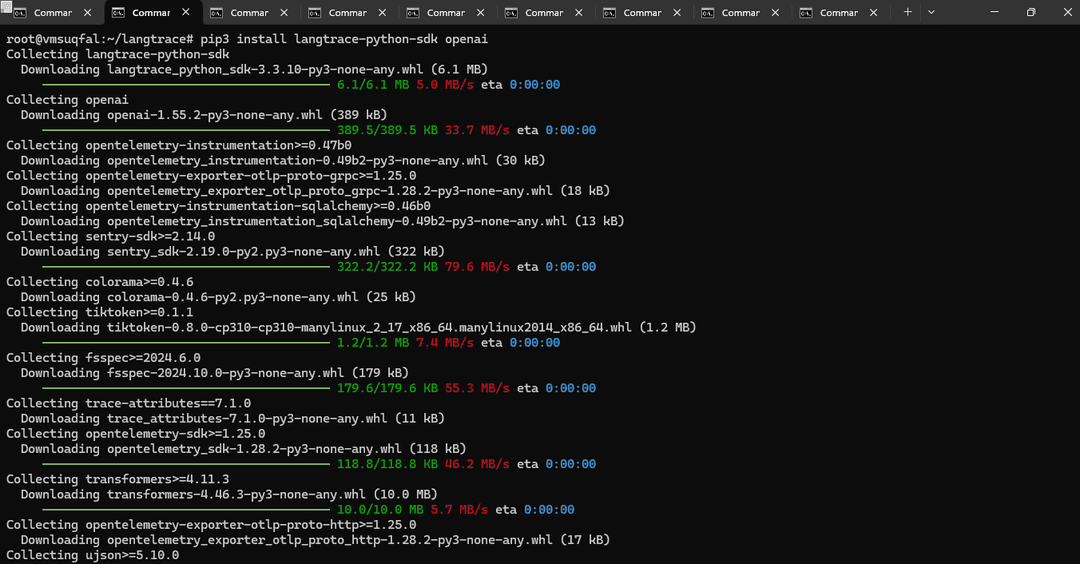This screenshot has width=1080, height=564.
Task: Close the first terminal tab
Action: [87, 13]
